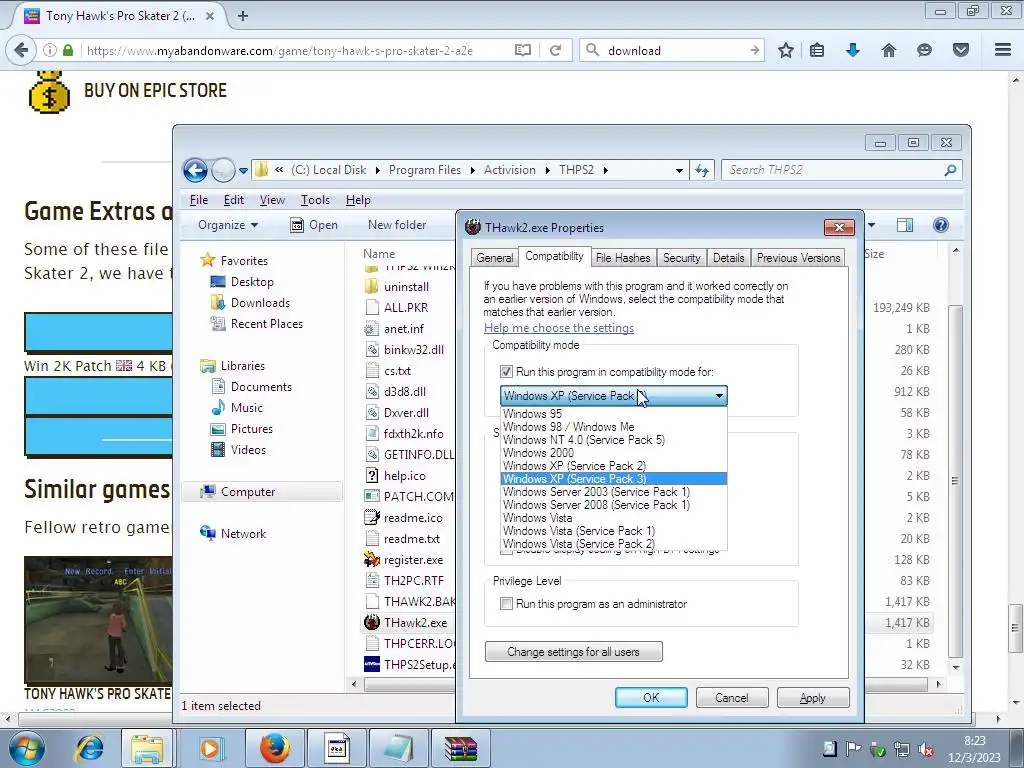Open Documents library in sidebar

pos(261,387)
